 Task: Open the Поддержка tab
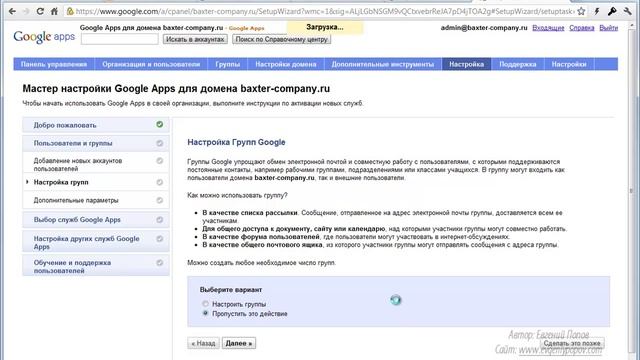(x=518, y=64)
